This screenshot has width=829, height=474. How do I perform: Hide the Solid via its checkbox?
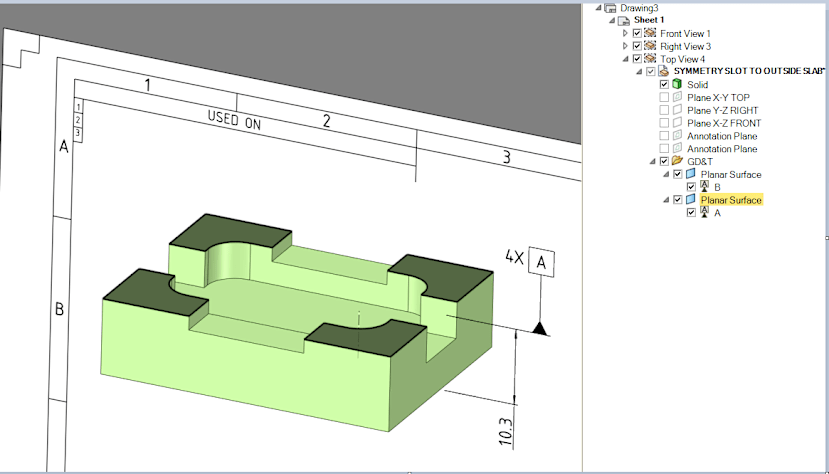point(664,85)
